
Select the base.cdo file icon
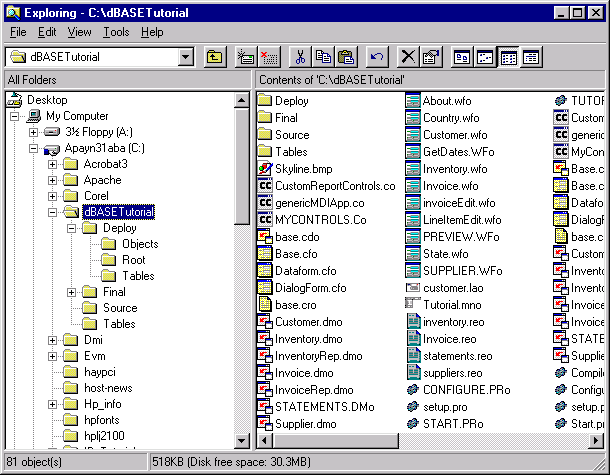coord(265,237)
